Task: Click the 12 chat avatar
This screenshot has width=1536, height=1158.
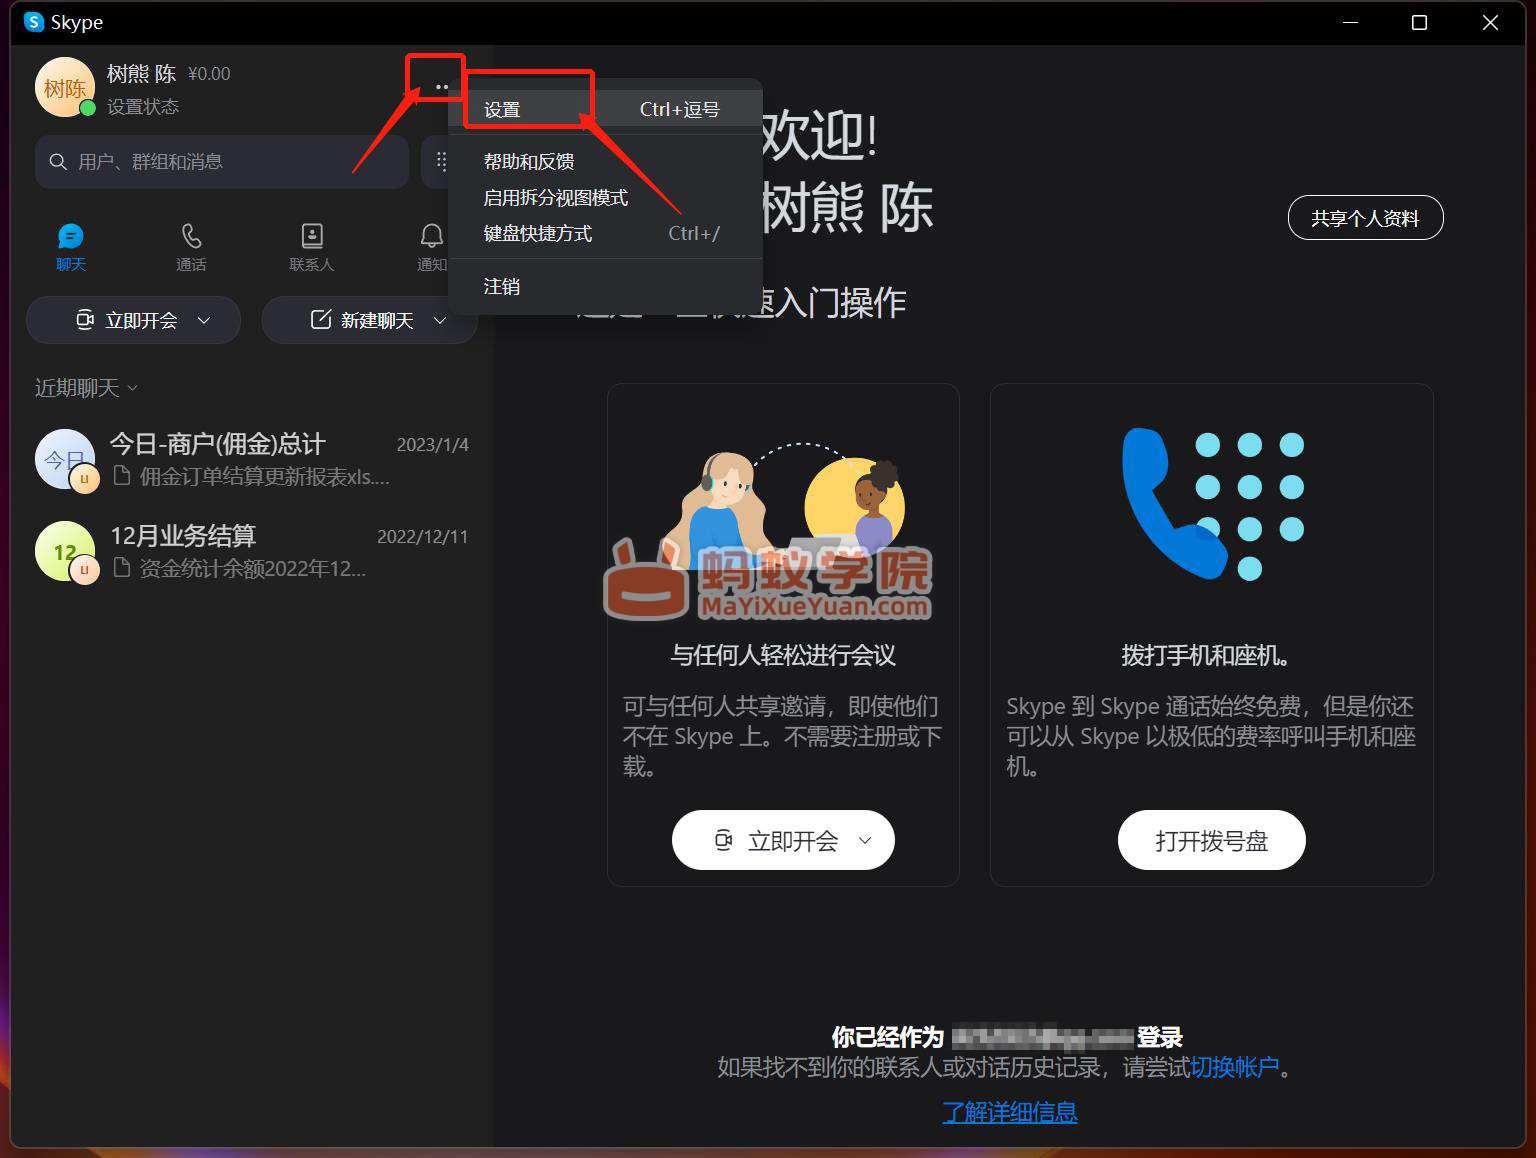Action: point(65,551)
